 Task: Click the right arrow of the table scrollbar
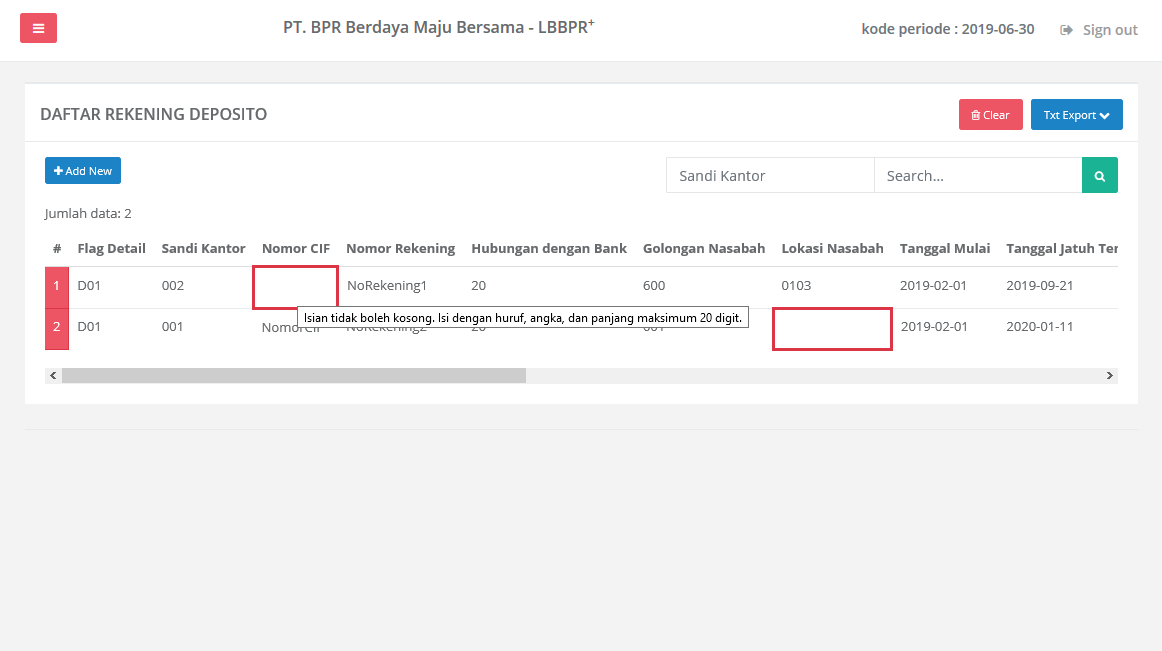tap(1110, 375)
